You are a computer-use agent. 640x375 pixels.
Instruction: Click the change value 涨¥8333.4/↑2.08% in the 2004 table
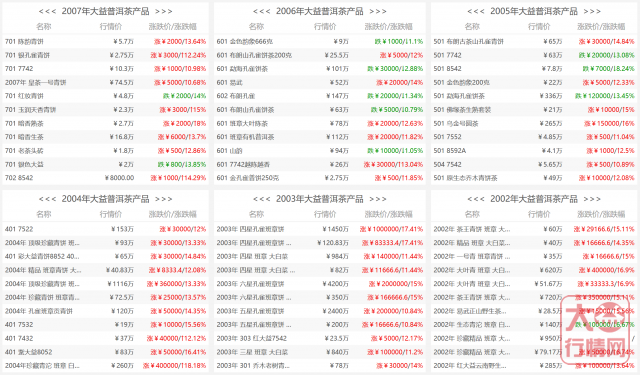point(178,270)
